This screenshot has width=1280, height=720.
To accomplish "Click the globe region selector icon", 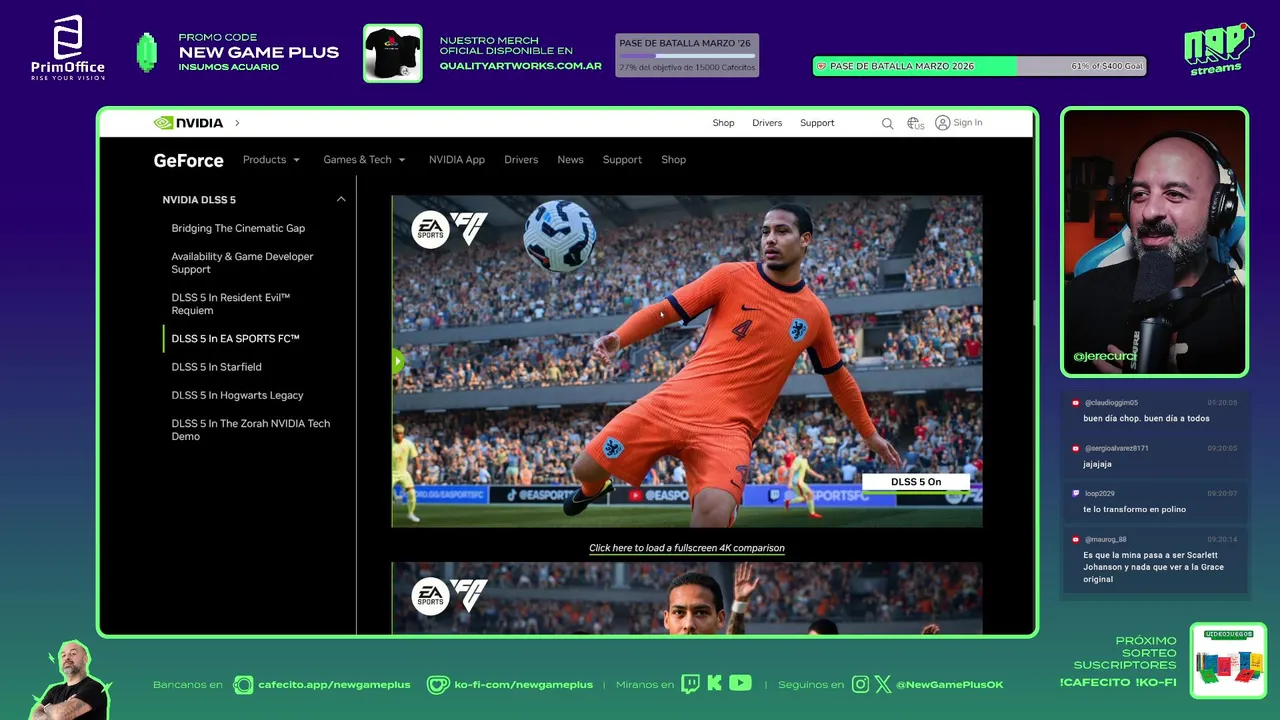I will coord(915,123).
